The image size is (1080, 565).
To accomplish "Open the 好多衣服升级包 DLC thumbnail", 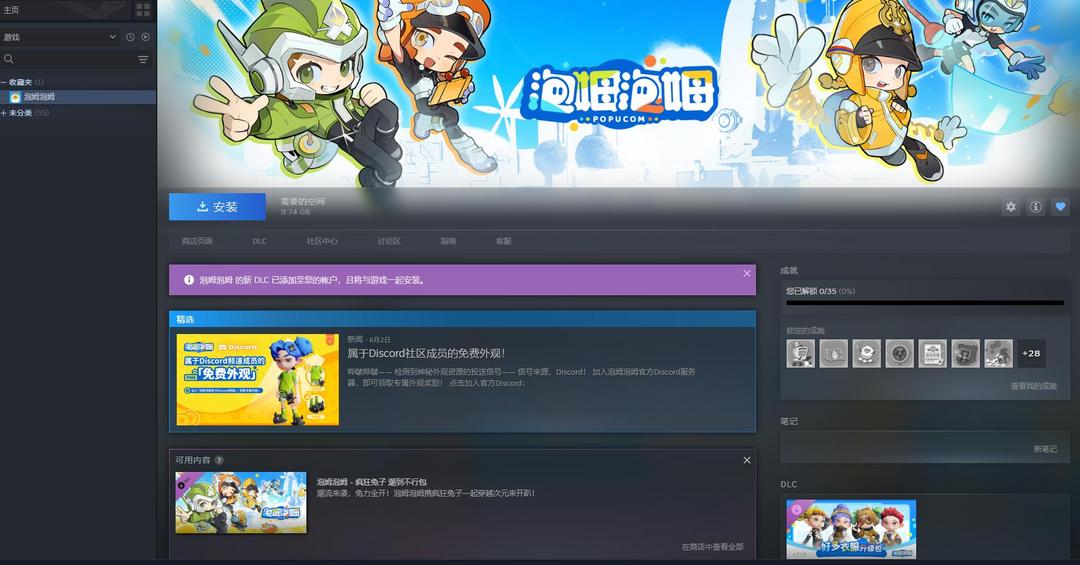I will (x=851, y=529).
